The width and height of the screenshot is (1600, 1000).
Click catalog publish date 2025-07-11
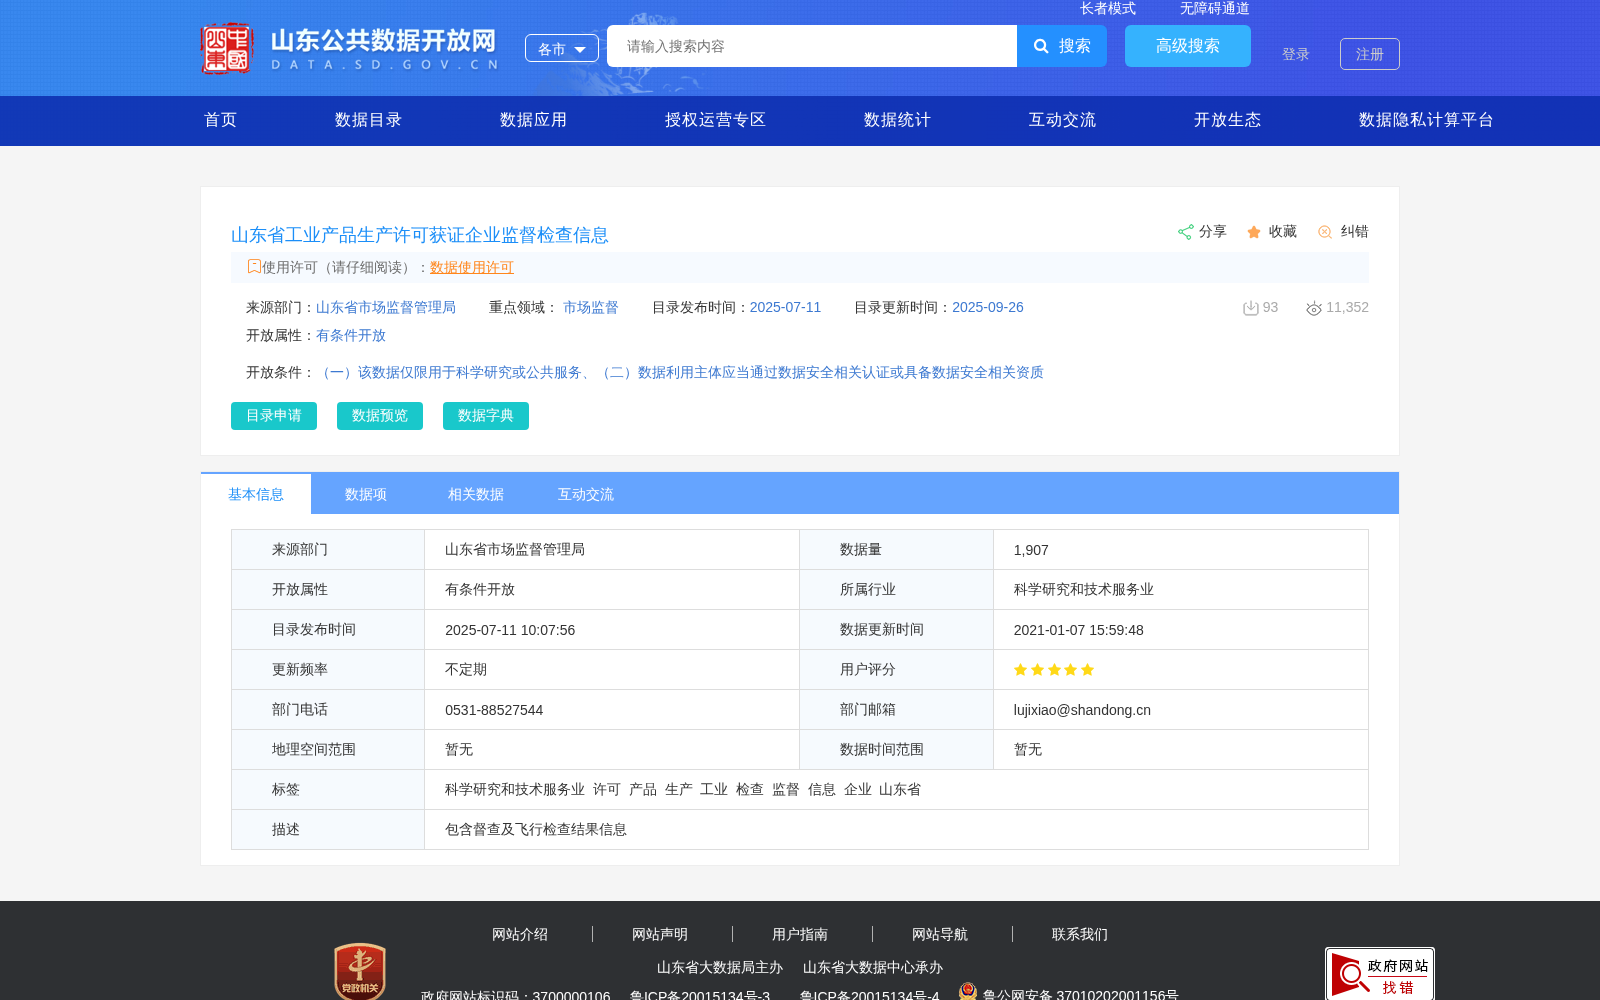785,307
